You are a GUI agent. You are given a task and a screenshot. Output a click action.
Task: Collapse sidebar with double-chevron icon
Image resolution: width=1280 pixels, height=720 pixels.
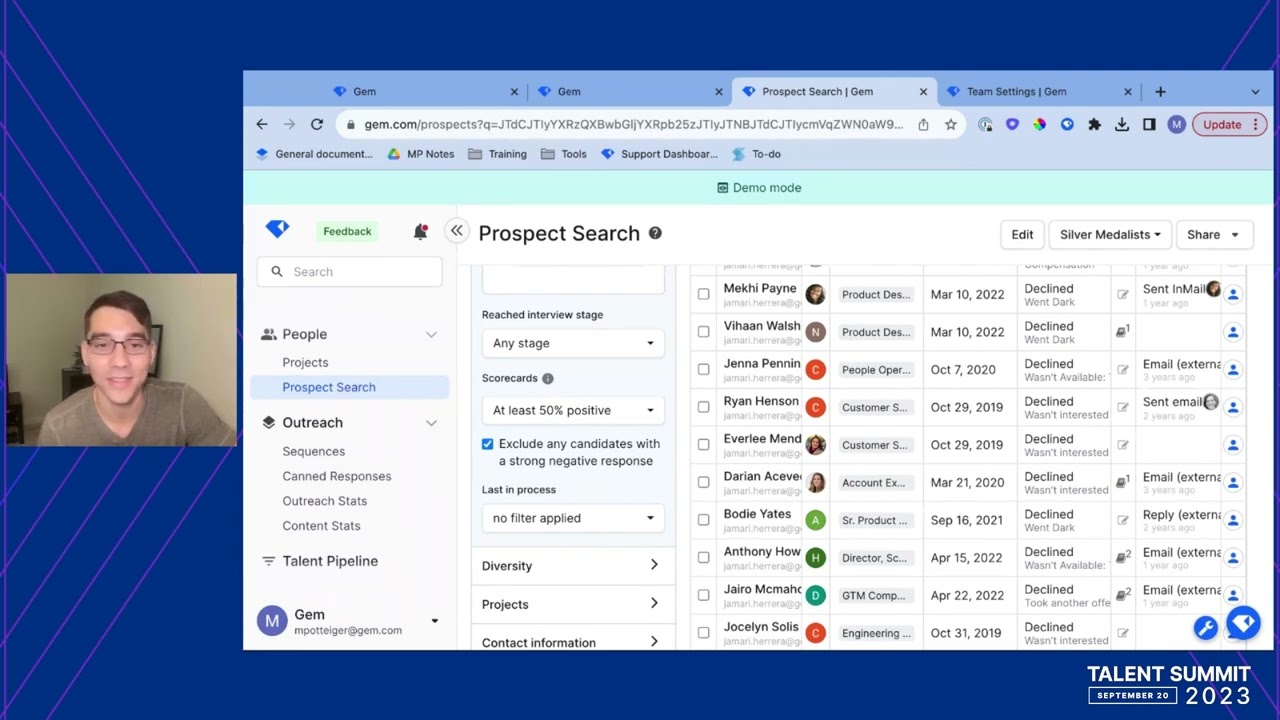tap(457, 231)
